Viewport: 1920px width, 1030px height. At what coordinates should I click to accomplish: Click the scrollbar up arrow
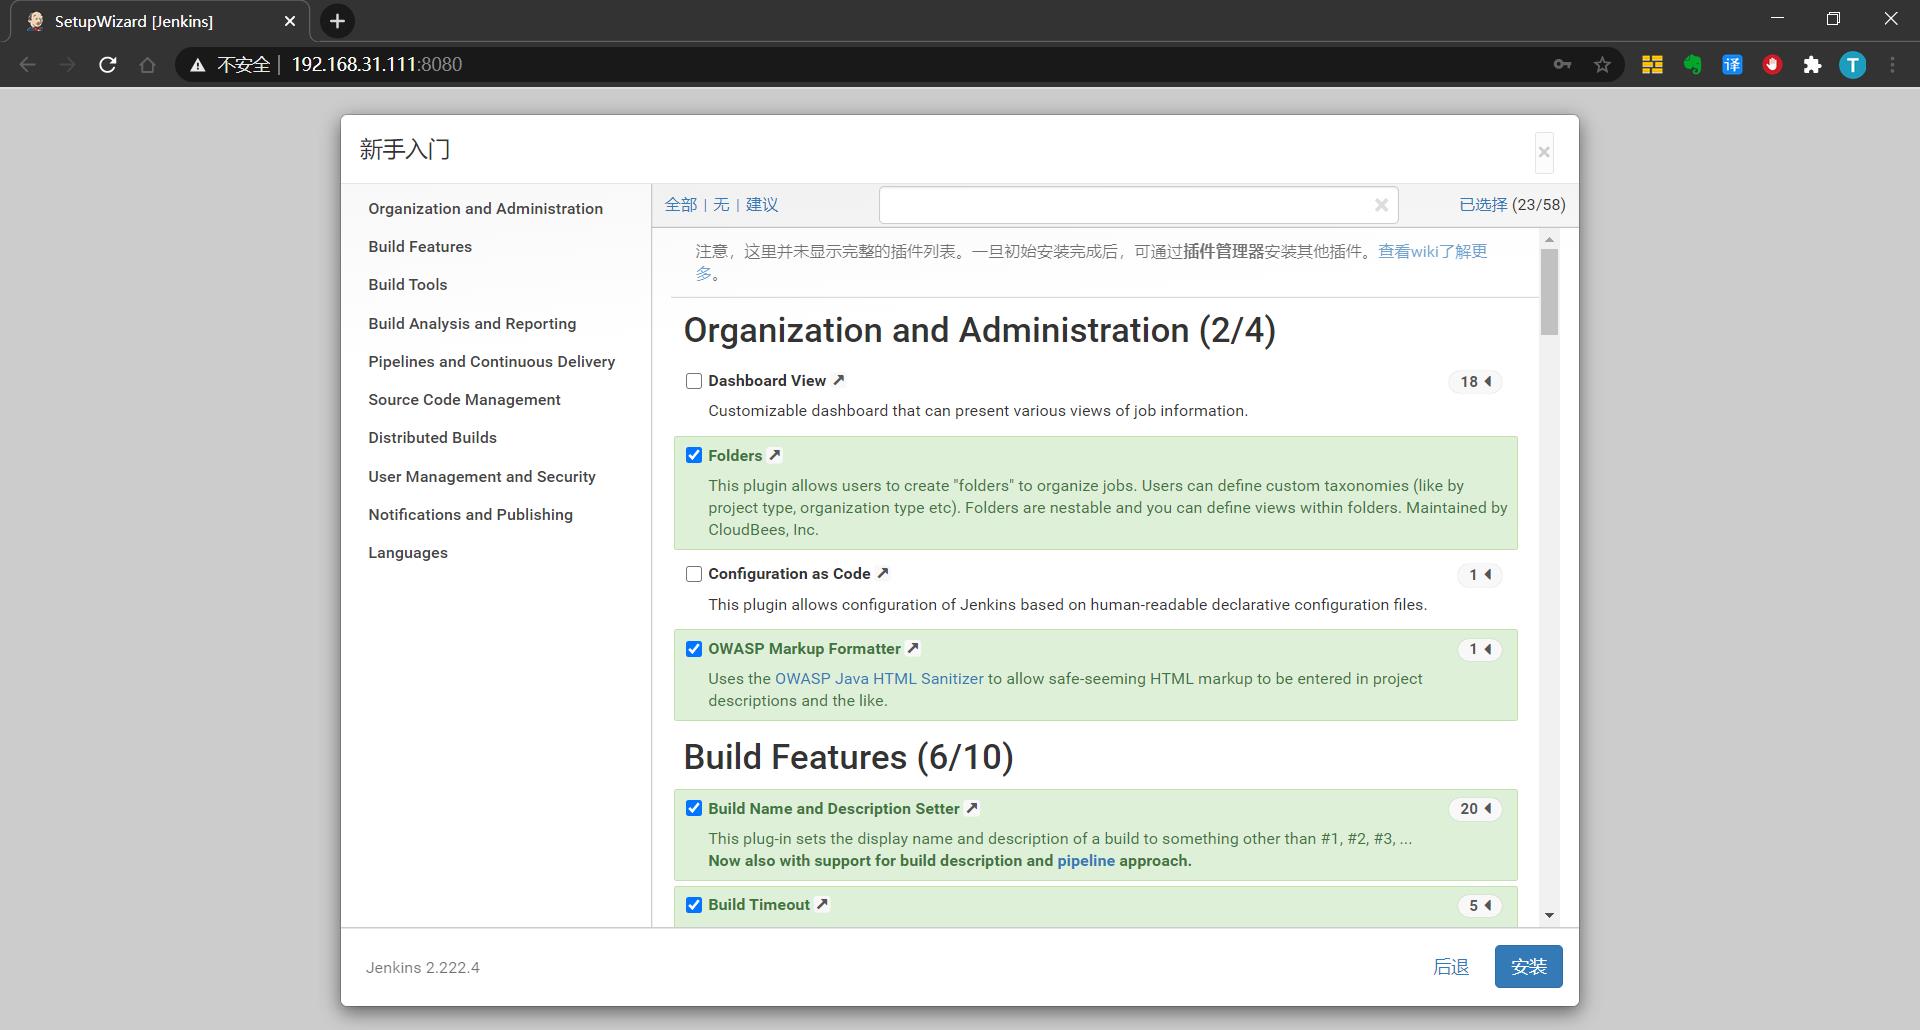1550,240
